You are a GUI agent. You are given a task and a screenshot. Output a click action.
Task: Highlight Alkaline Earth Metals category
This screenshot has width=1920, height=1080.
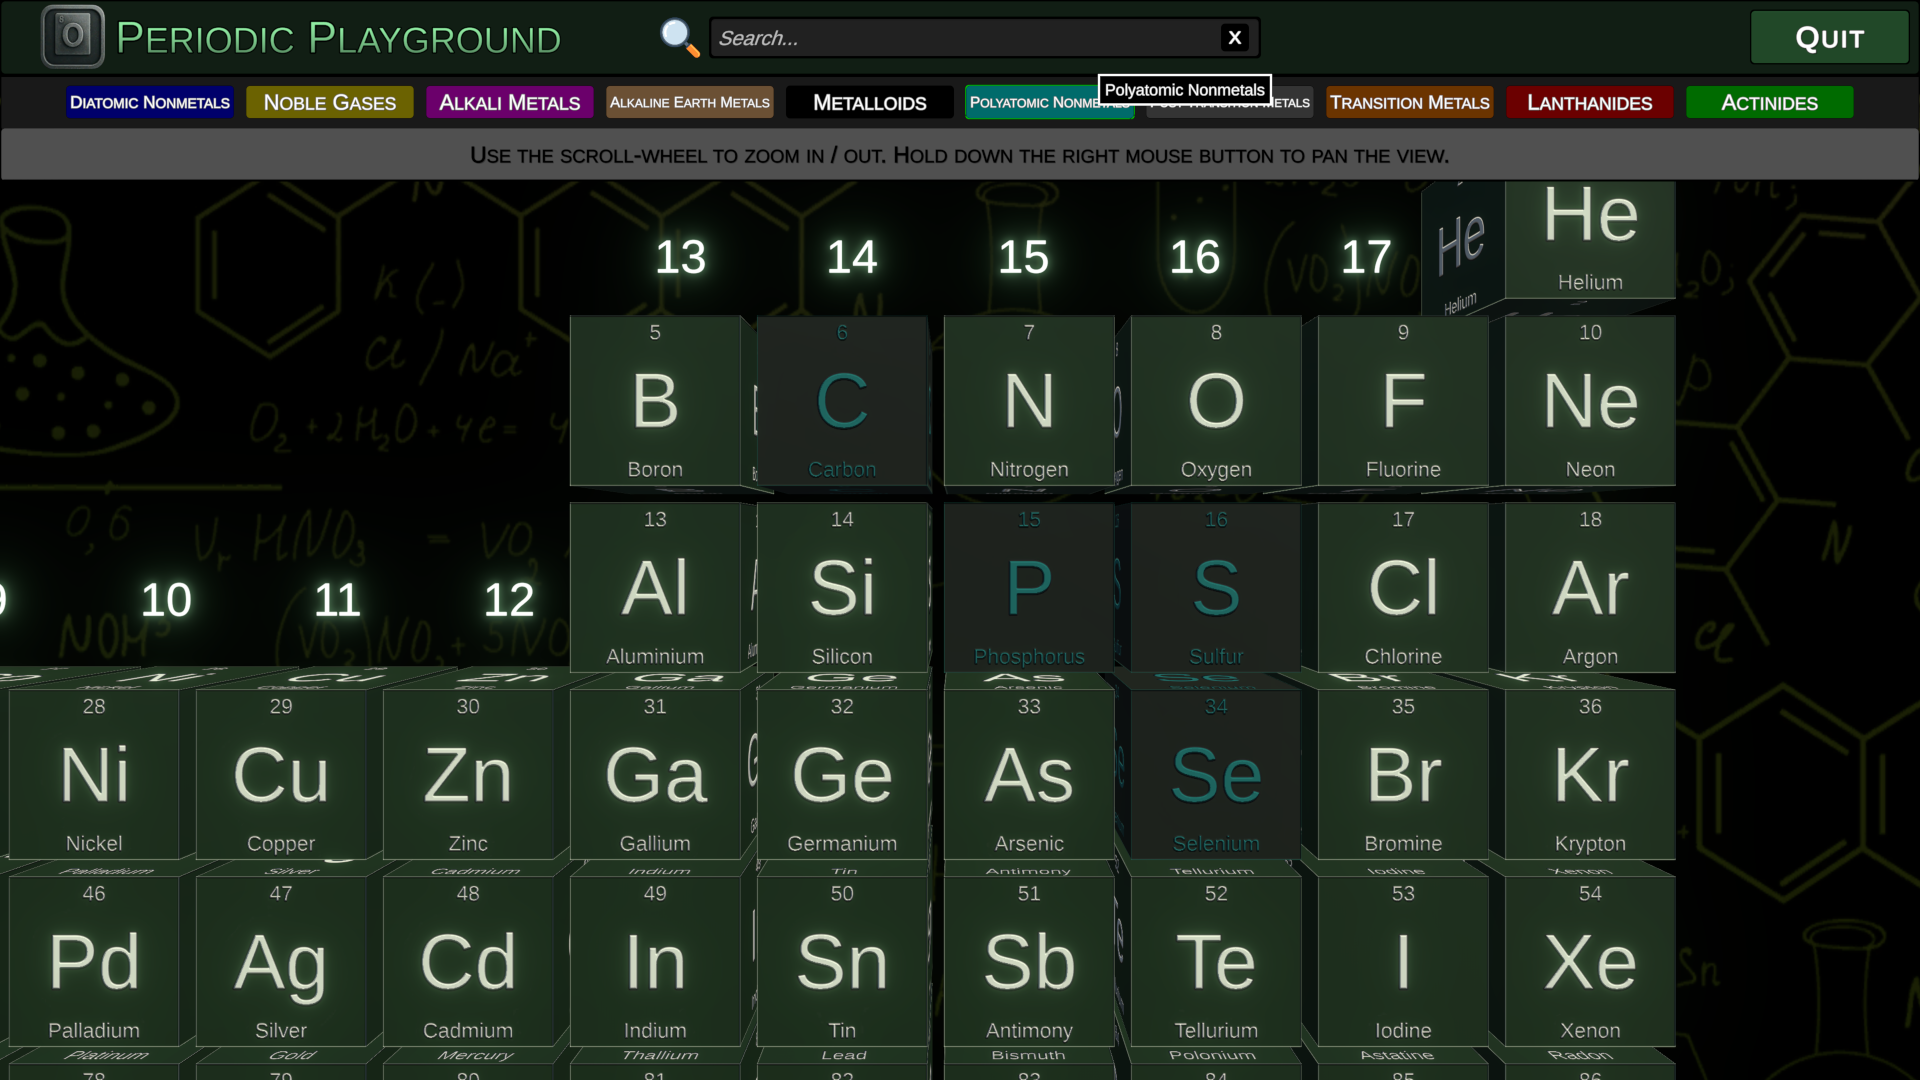coord(690,102)
